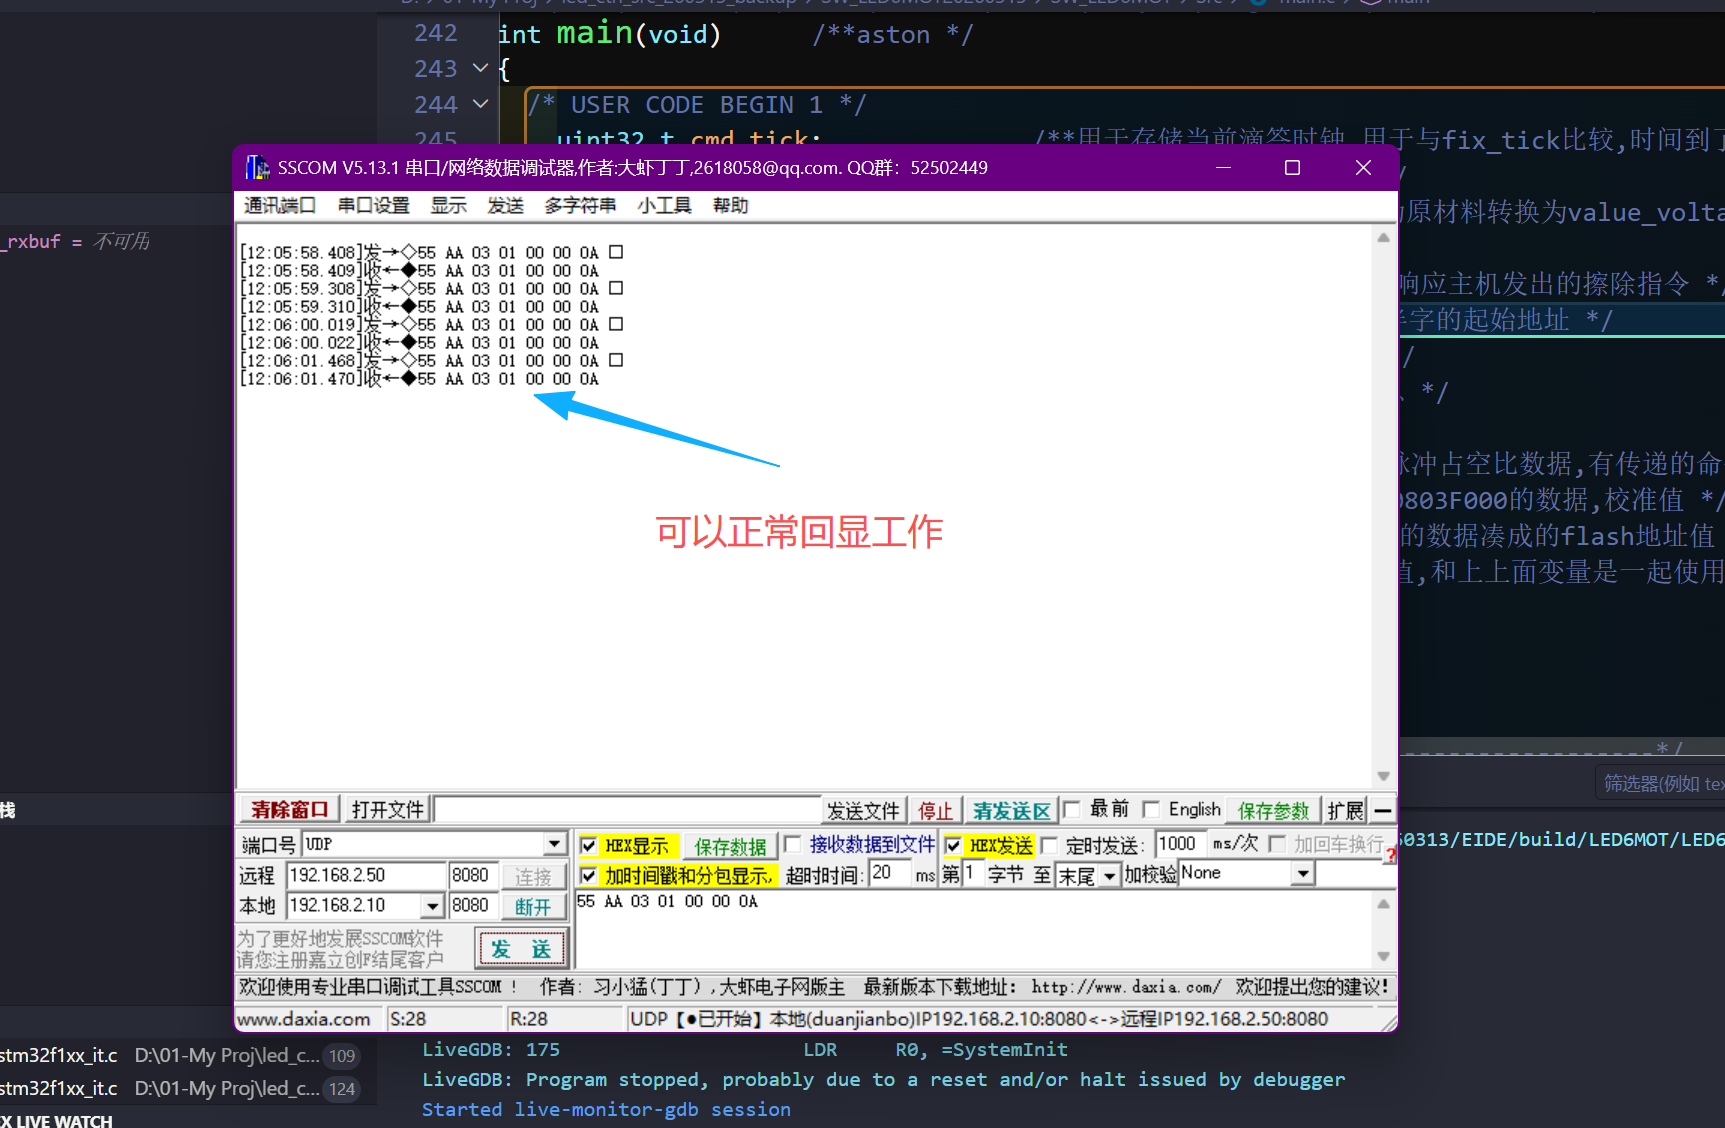Click the 筛选器 filter field in the editor
The image size is (1725, 1128).
(1660, 783)
